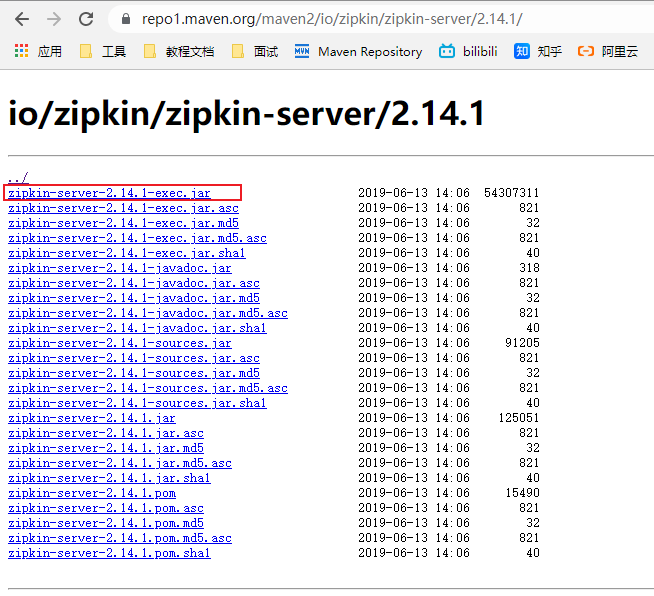Image resolution: width=654 pixels, height=596 pixels.
Task: Open the apps grid icon in bookmarks bar
Action: [x=21, y=51]
